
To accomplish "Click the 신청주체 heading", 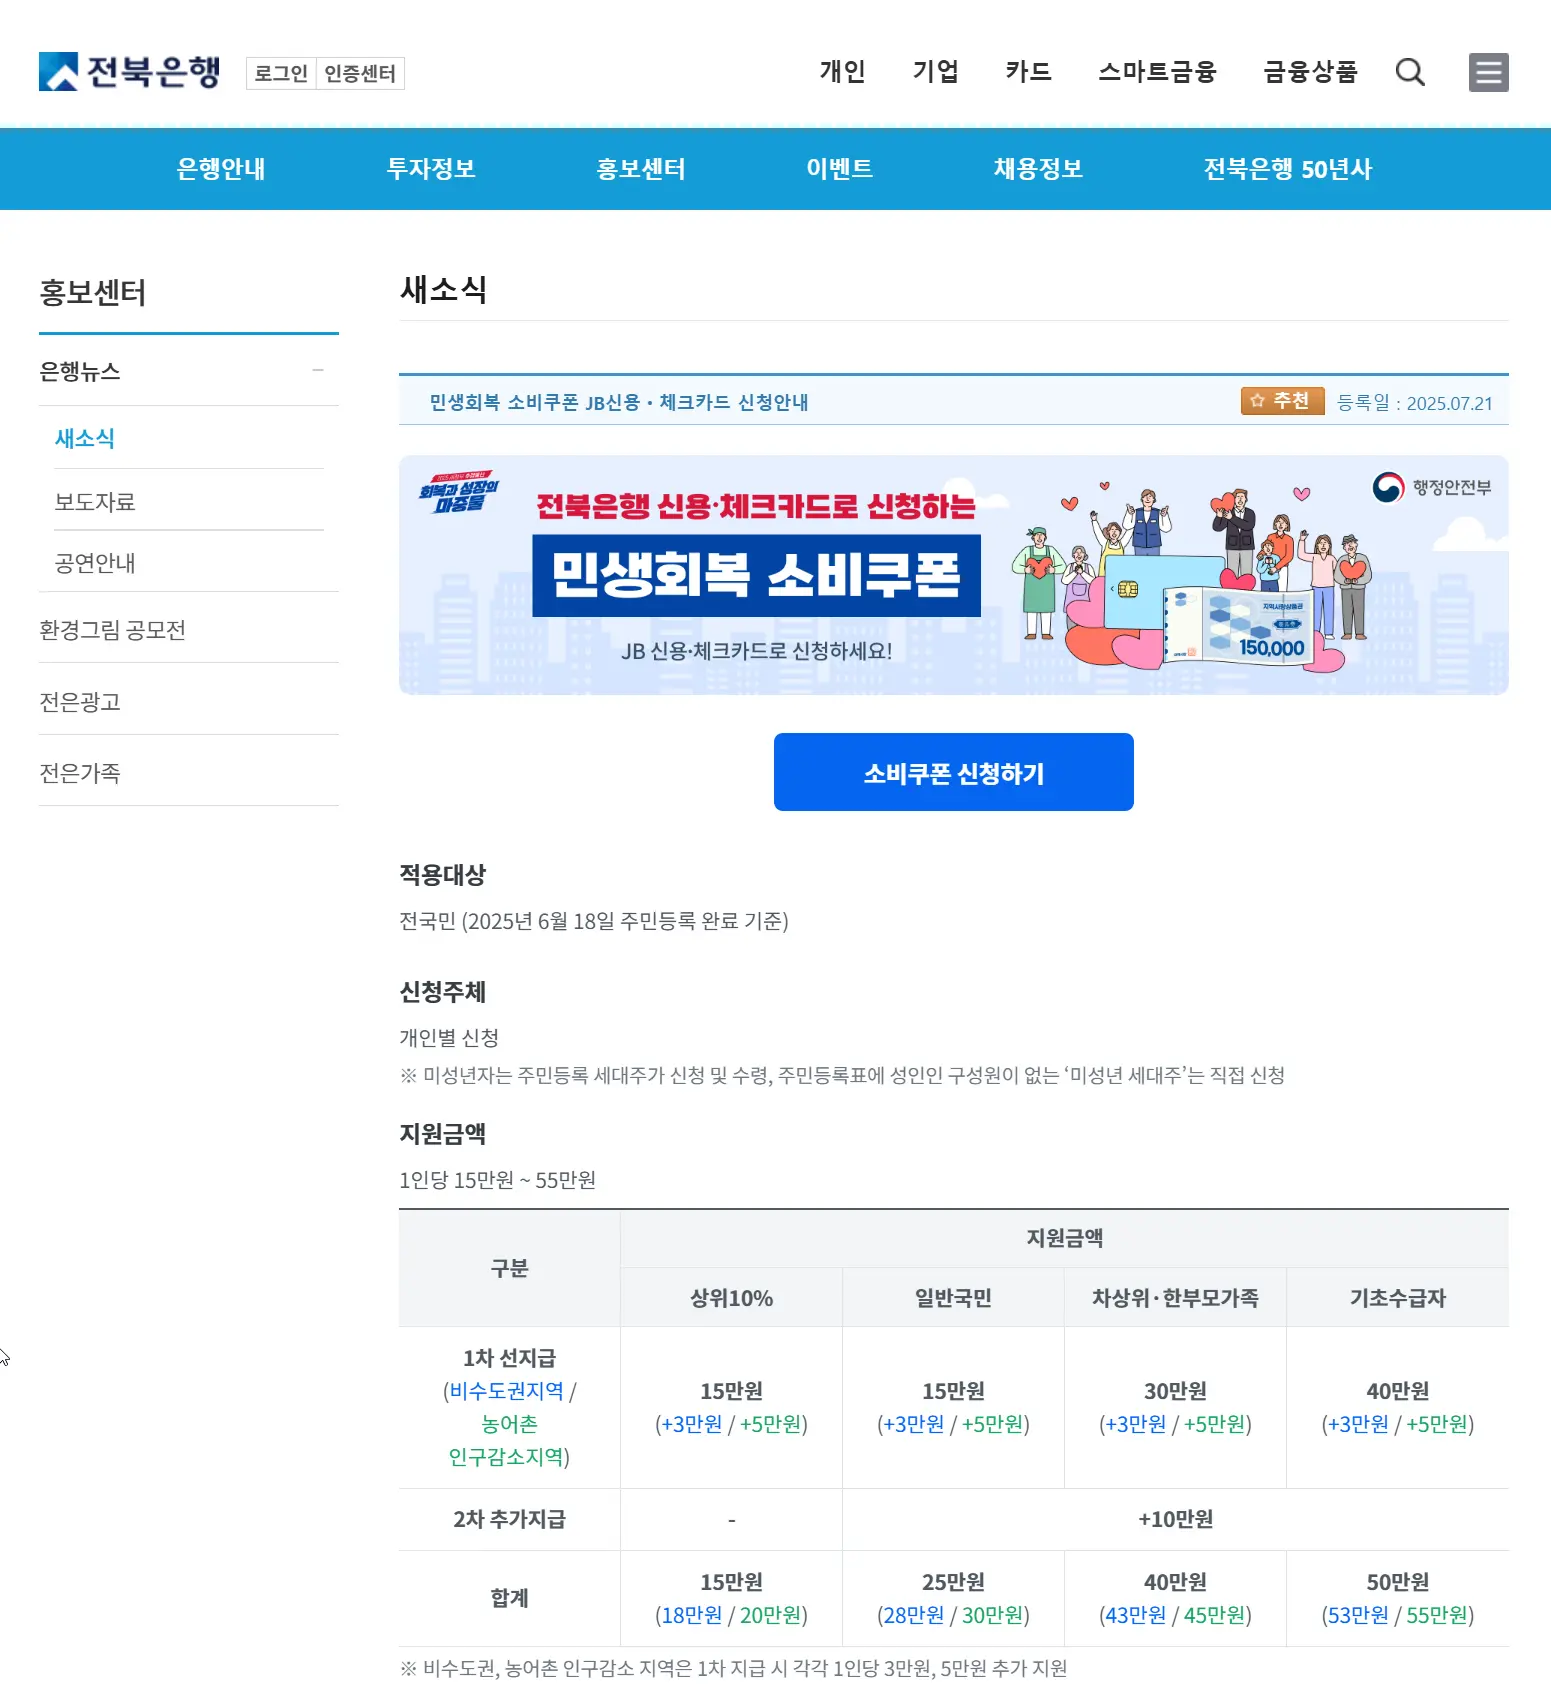I will pyautogui.click(x=442, y=991).
